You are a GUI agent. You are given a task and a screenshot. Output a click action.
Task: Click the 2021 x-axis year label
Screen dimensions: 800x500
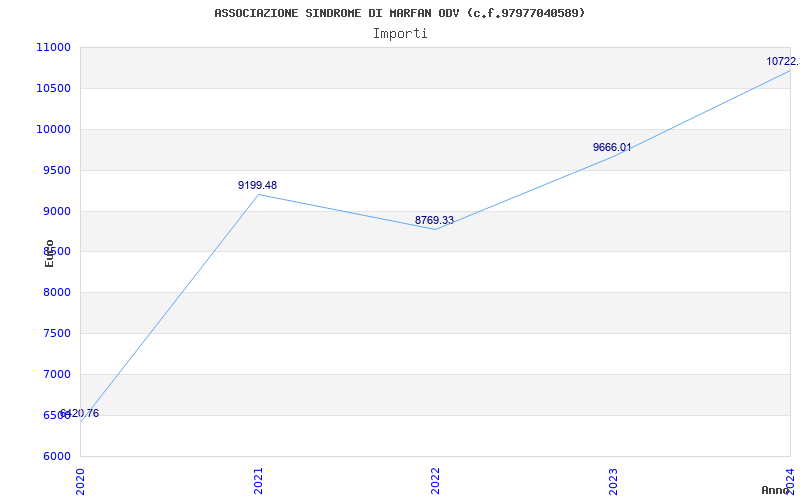click(259, 481)
